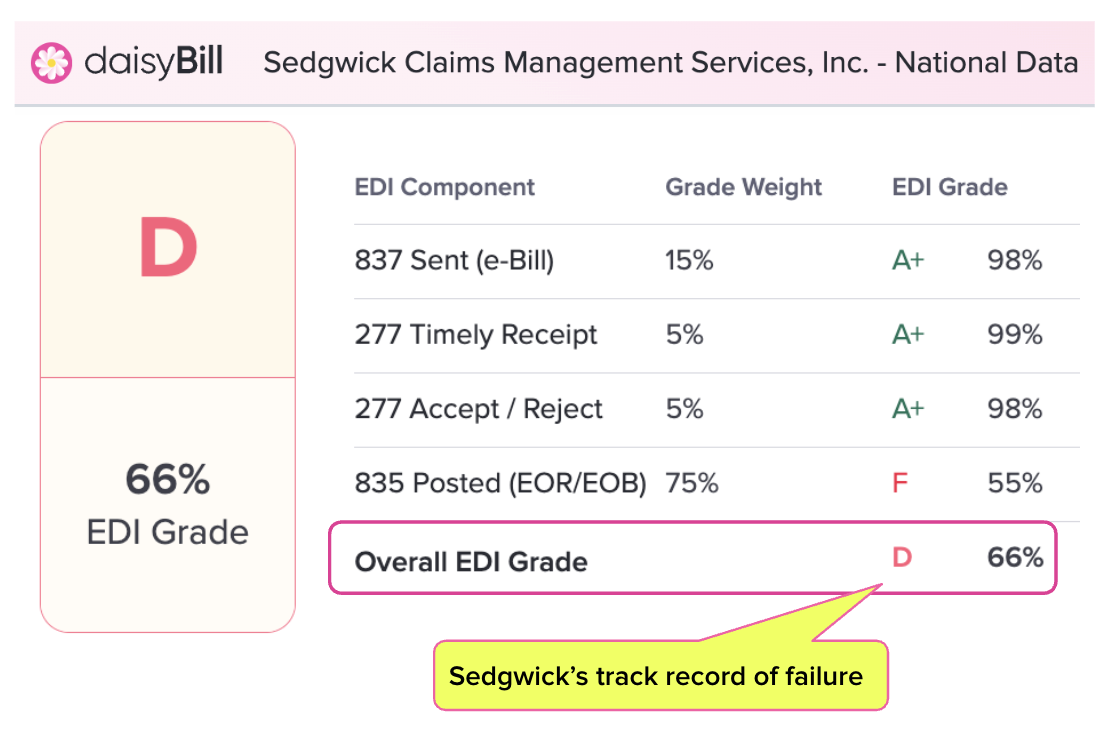Viewport: 1104px width, 732px height.
Task: Click the A+ grade for 277 Timely Receipt
Action: [x=908, y=335]
